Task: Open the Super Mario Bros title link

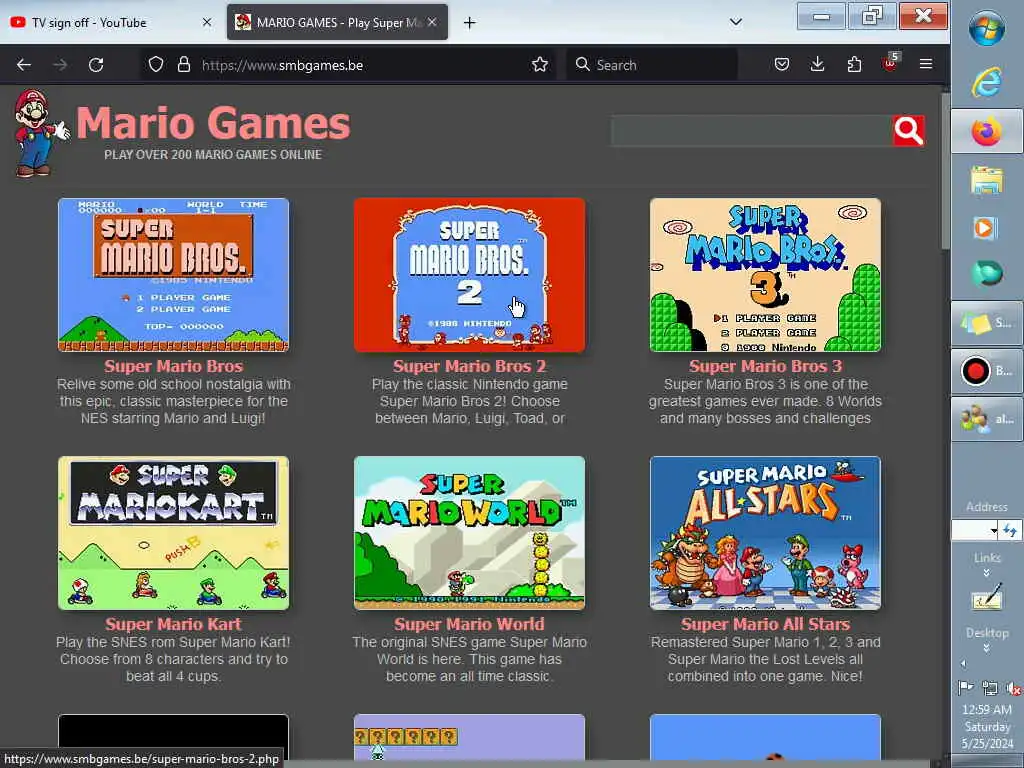Action: click(x=174, y=366)
